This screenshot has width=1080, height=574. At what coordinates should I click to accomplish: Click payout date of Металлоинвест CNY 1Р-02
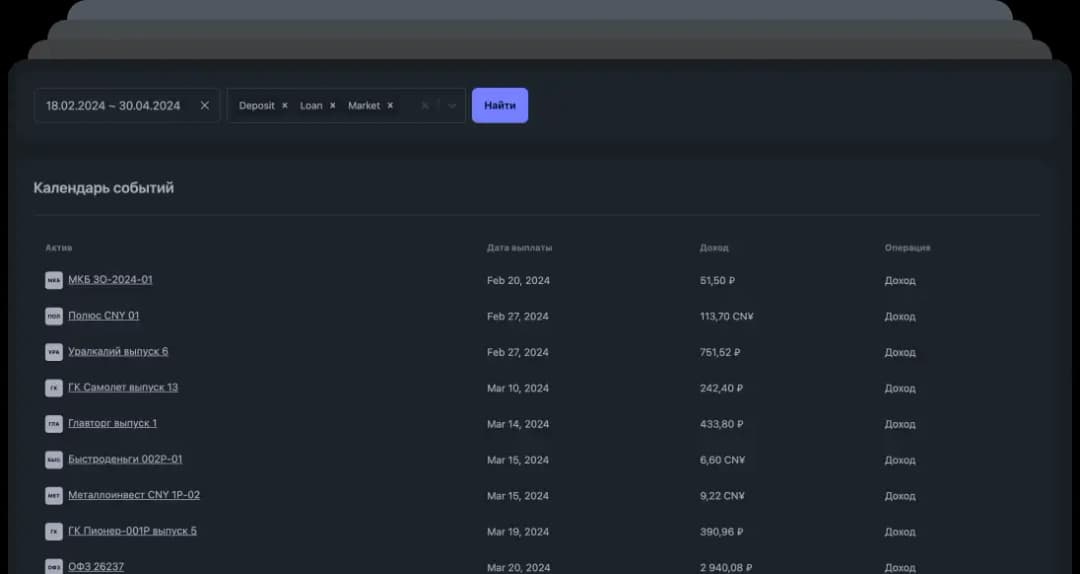pos(518,495)
